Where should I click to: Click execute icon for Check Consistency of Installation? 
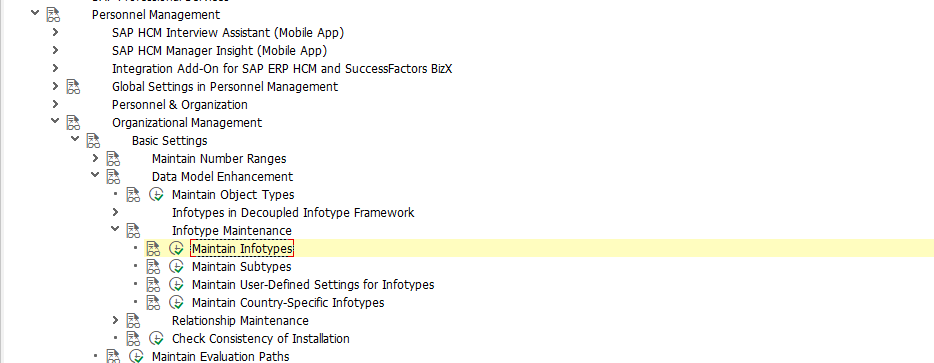click(x=156, y=339)
